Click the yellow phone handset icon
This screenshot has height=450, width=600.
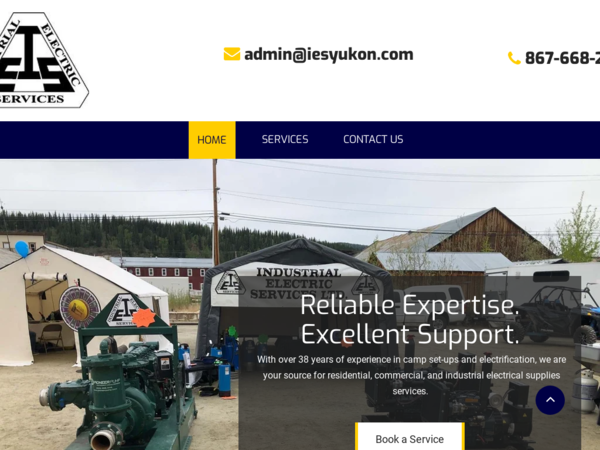pos(514,58)
